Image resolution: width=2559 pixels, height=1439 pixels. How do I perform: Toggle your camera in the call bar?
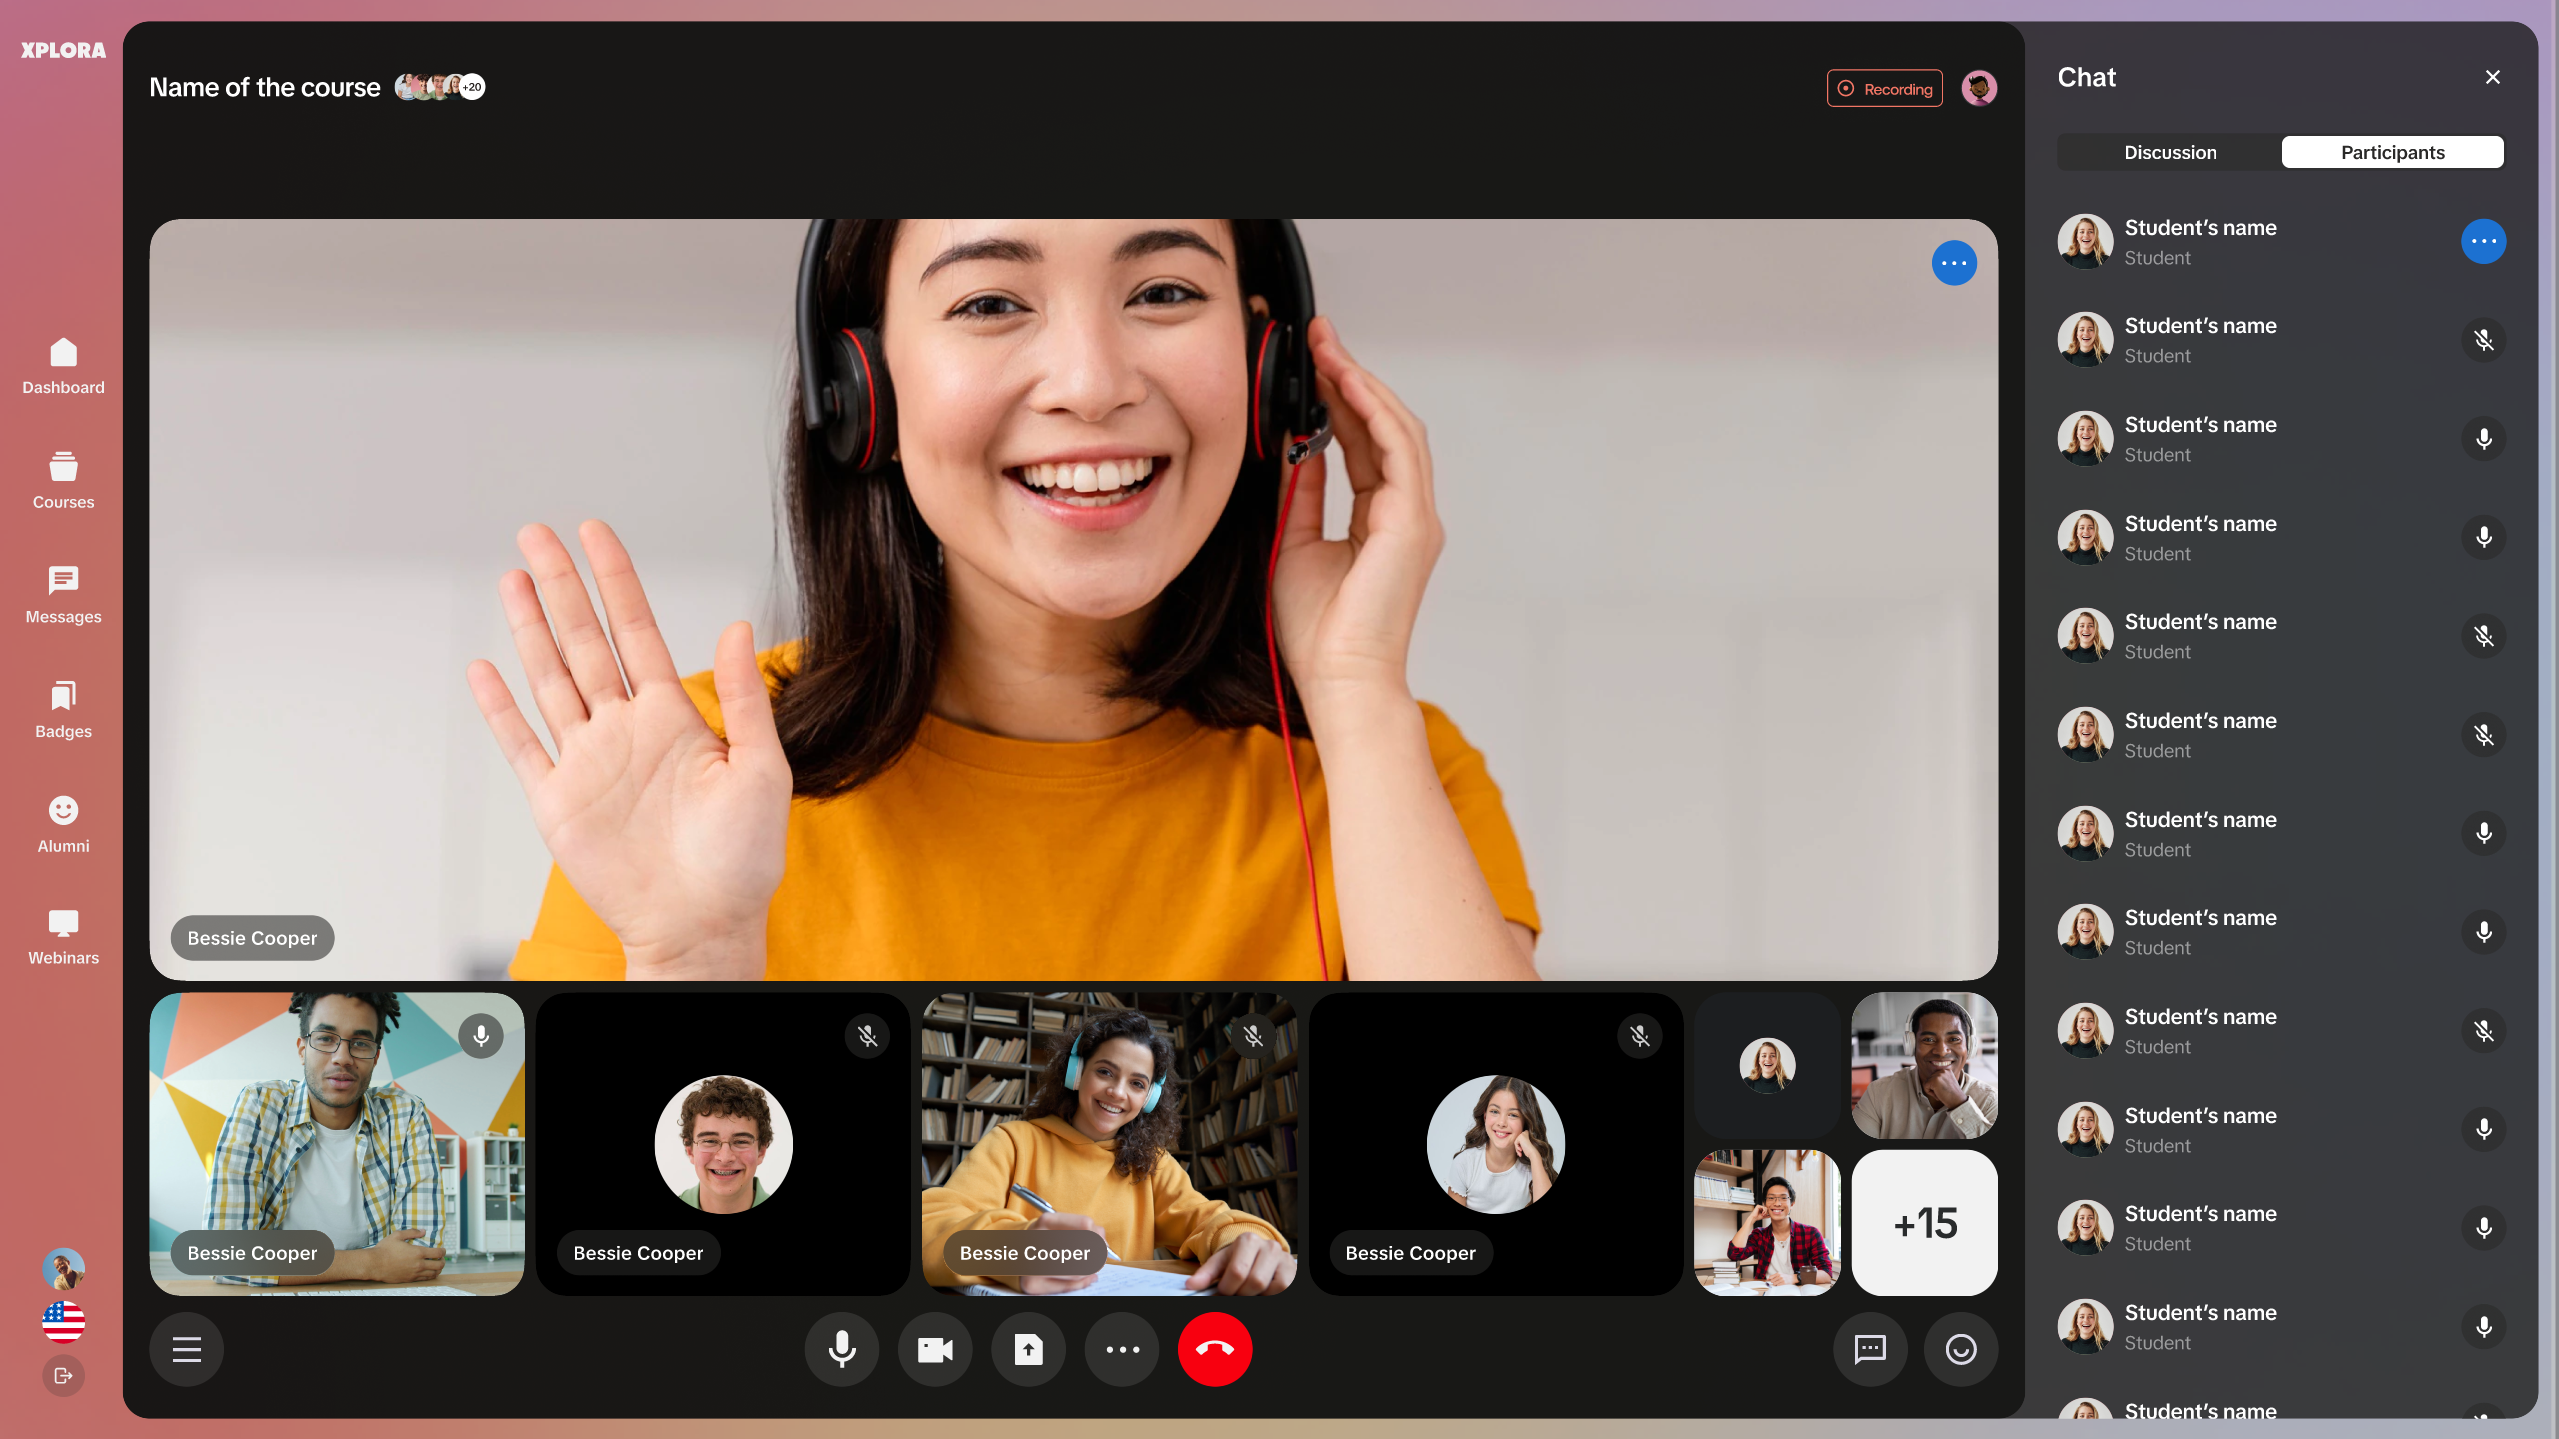coord(935,1350)
